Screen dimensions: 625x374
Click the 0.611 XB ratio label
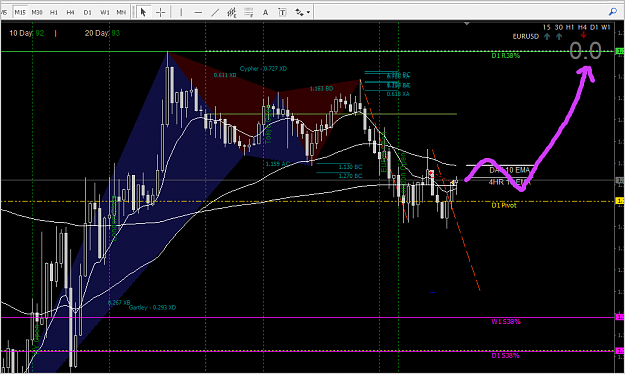pos(225,75)
